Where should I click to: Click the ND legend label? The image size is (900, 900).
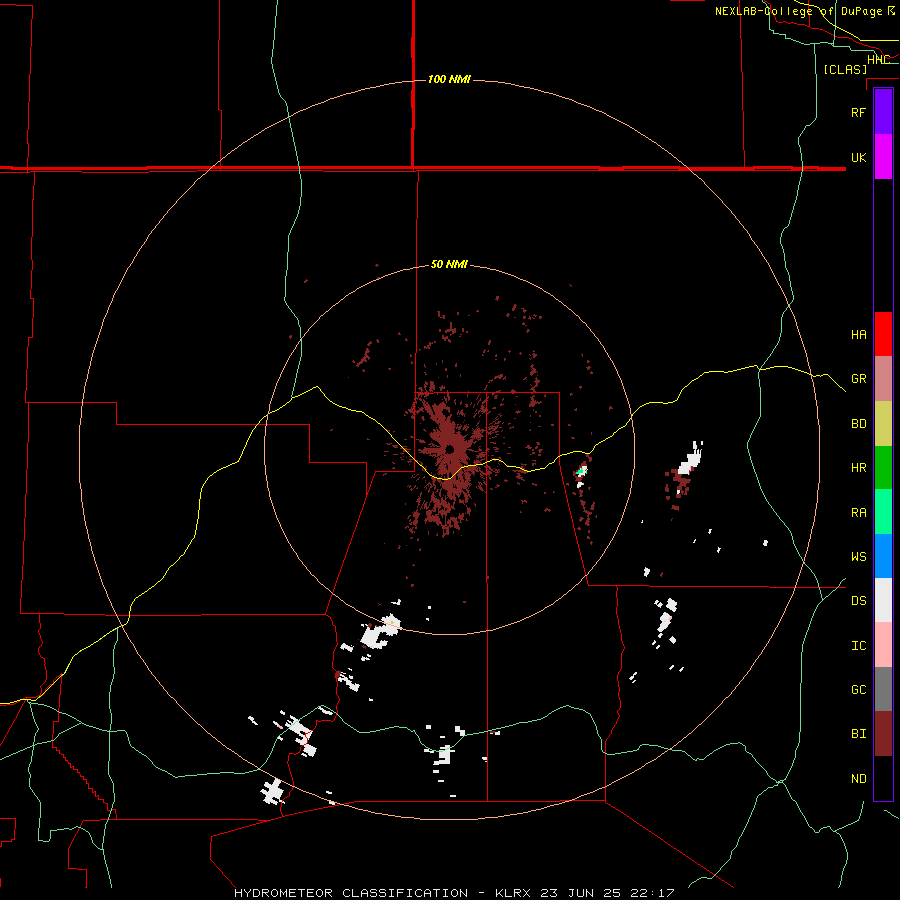(x=858, y=779)
